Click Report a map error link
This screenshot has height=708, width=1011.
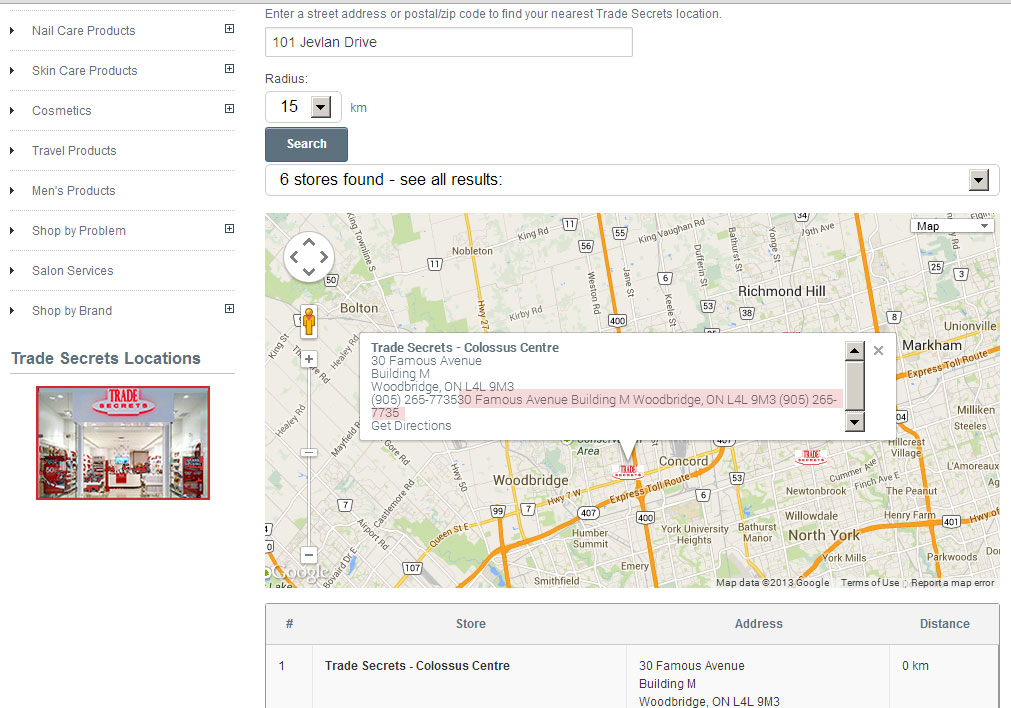(x=952, y=583)
